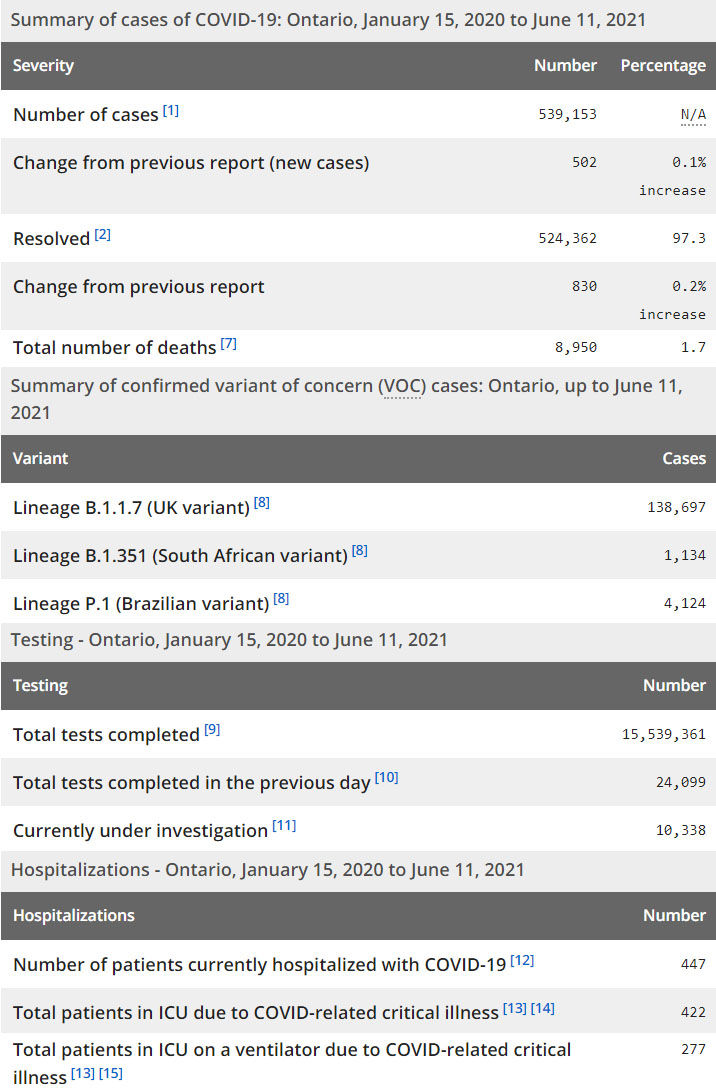Click the underlined VOC abbreviation

pyautogui.click(x=401, y=387)
